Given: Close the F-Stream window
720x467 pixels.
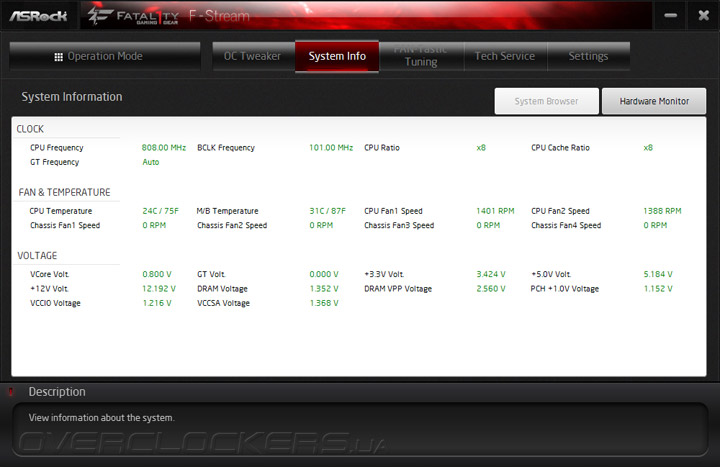Looking at the screenshot, I should (x=703, y=15).
